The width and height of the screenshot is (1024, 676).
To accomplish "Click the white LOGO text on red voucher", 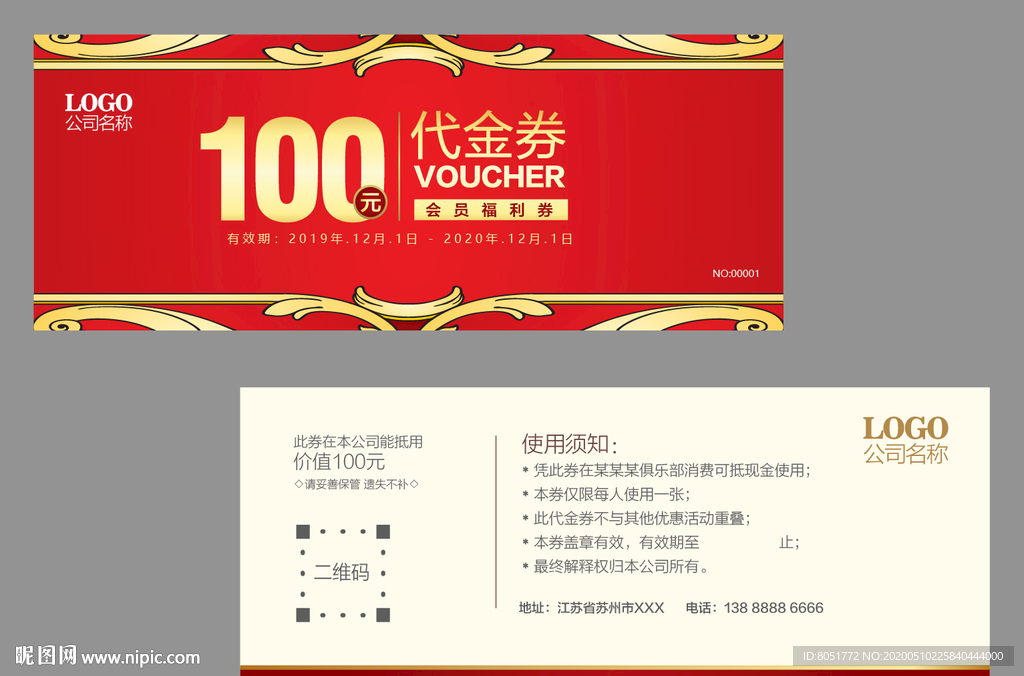I will [99, 103].
